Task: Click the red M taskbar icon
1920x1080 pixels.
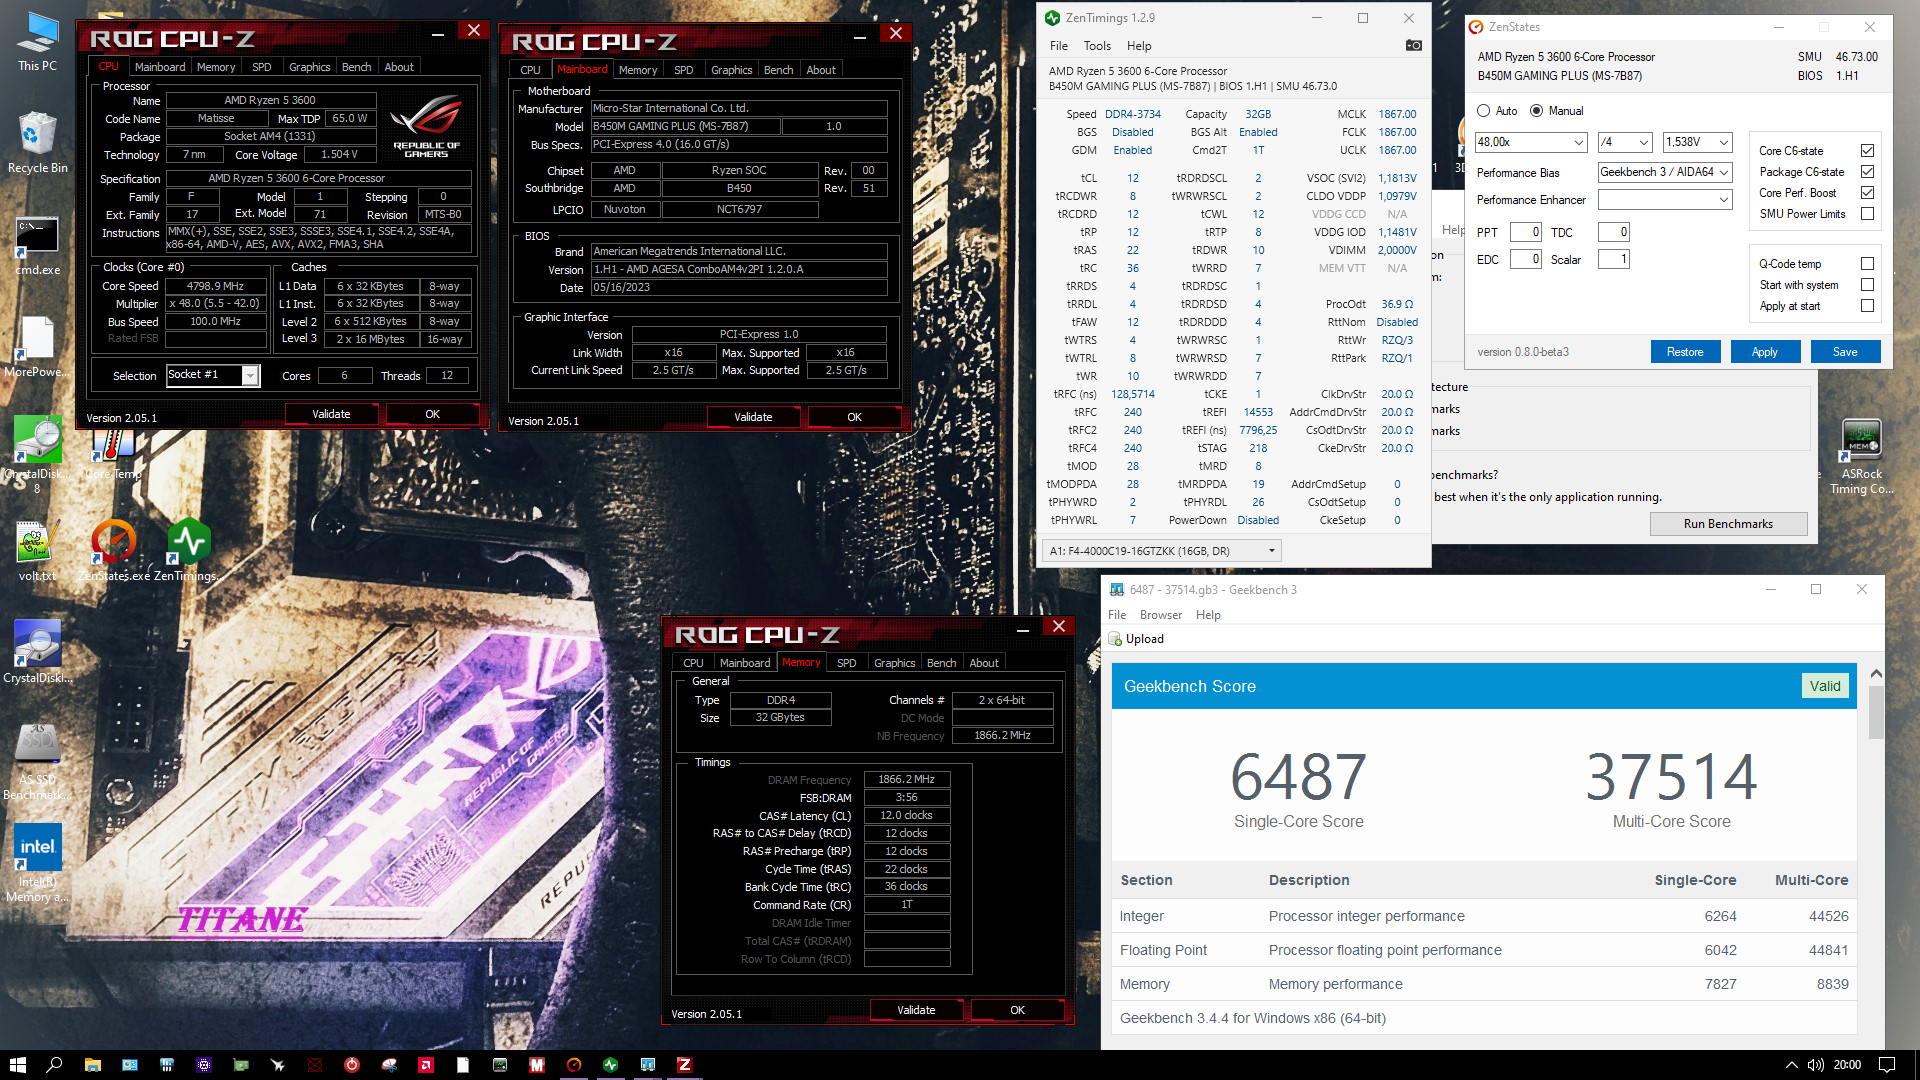Action: (536, 1065)
